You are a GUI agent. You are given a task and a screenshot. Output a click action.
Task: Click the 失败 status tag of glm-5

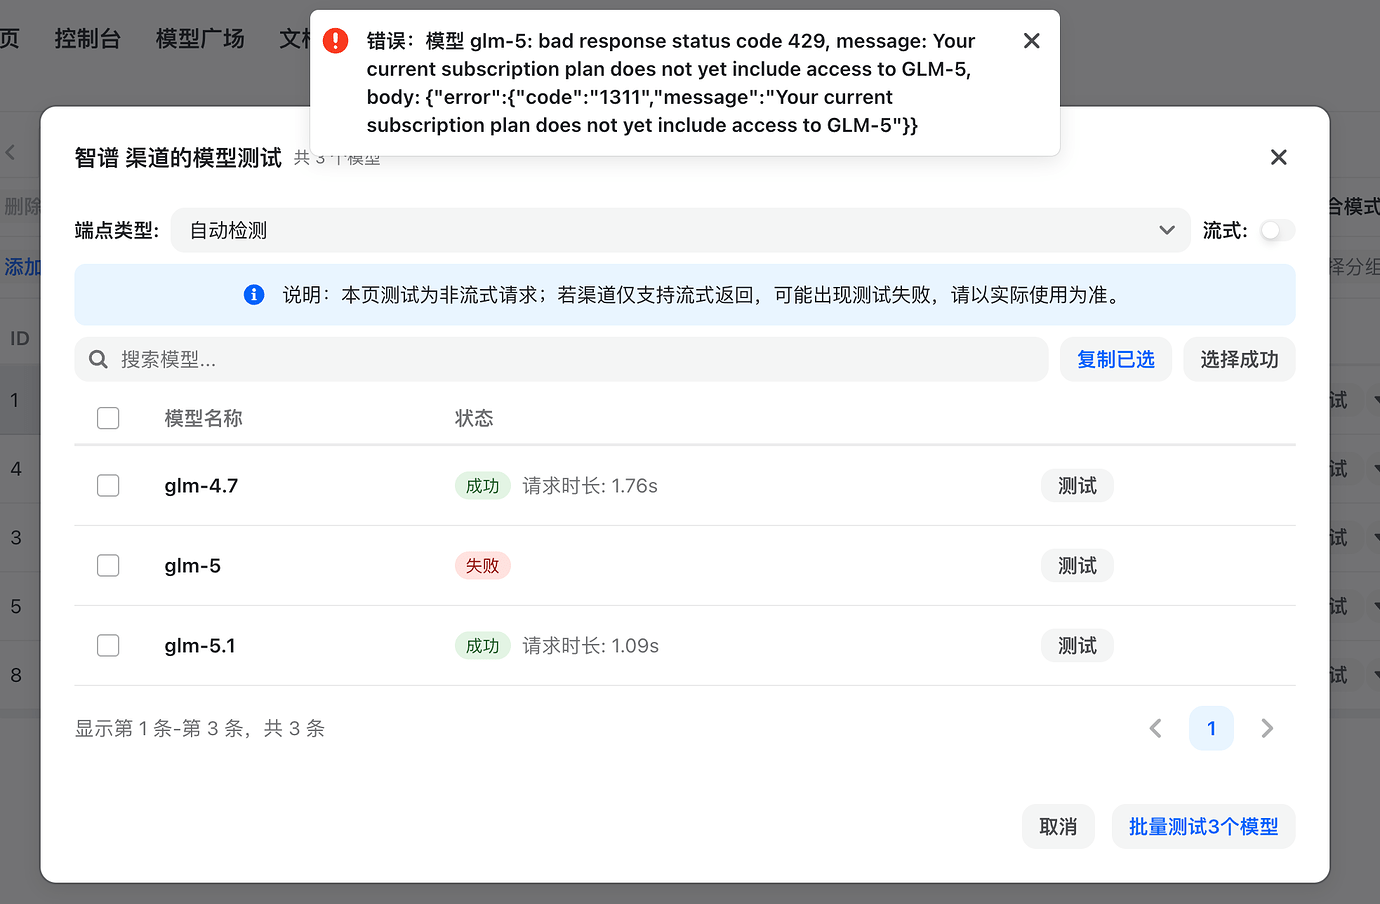[x=483, y=566]
